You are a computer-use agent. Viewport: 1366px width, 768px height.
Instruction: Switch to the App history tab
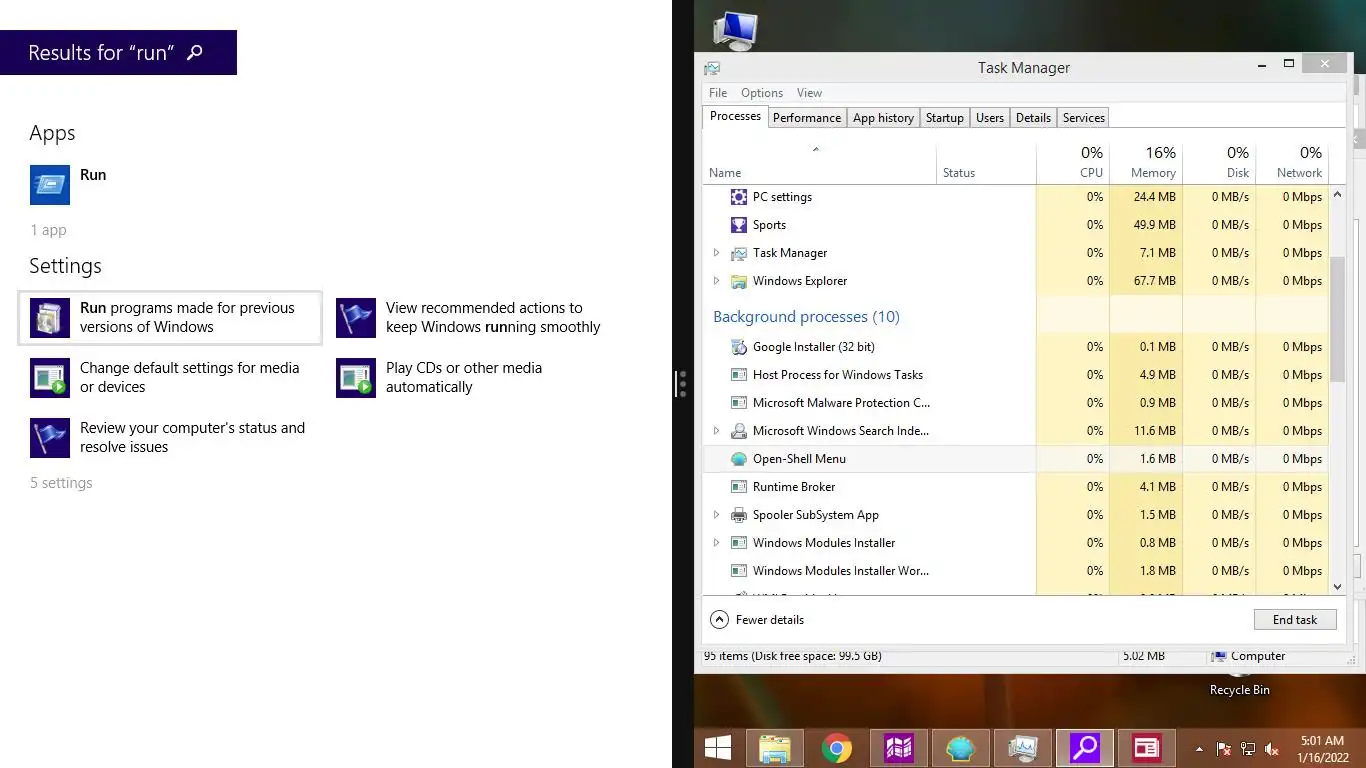(x=883, y=118)
